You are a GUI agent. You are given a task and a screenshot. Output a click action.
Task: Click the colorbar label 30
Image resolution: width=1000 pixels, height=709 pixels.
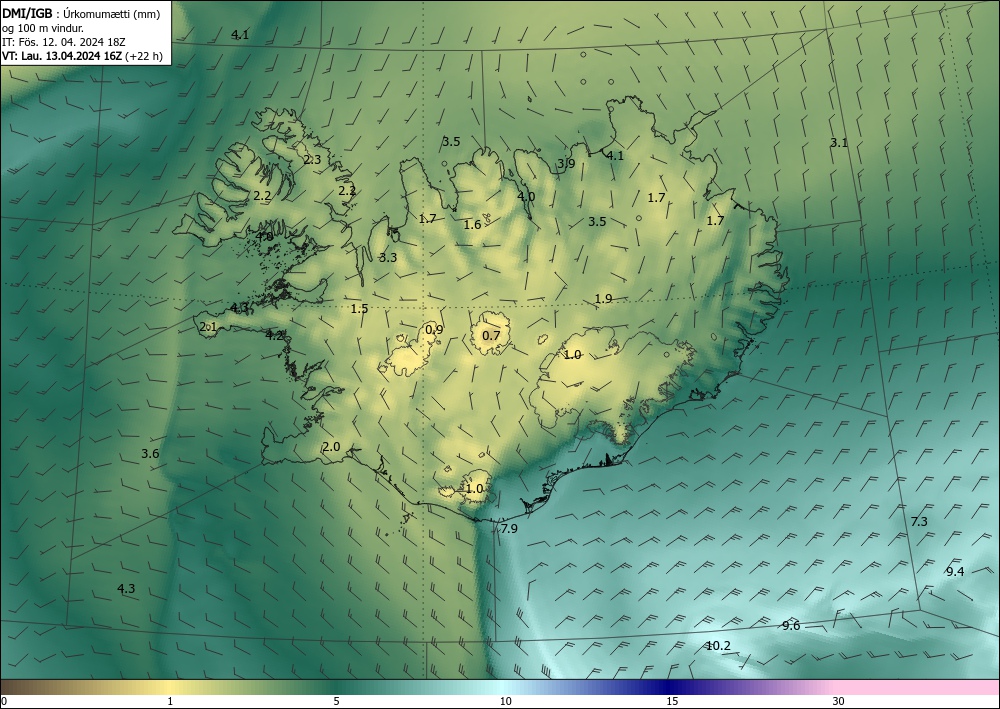tap(838, 701)
